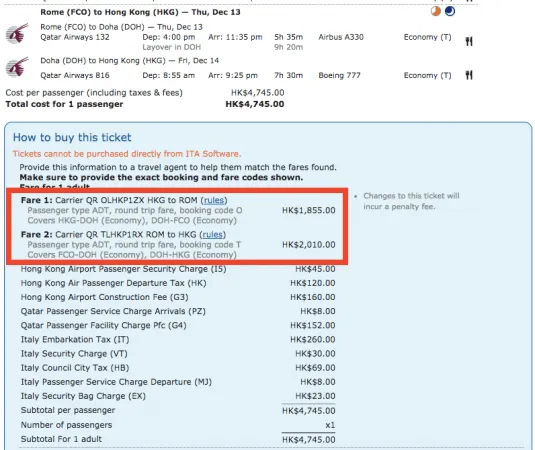Click 'Qatar Passenger Facility Charge Pfc (G4)'
This screenshot has width=535, height=450.
tap(104, 325)
